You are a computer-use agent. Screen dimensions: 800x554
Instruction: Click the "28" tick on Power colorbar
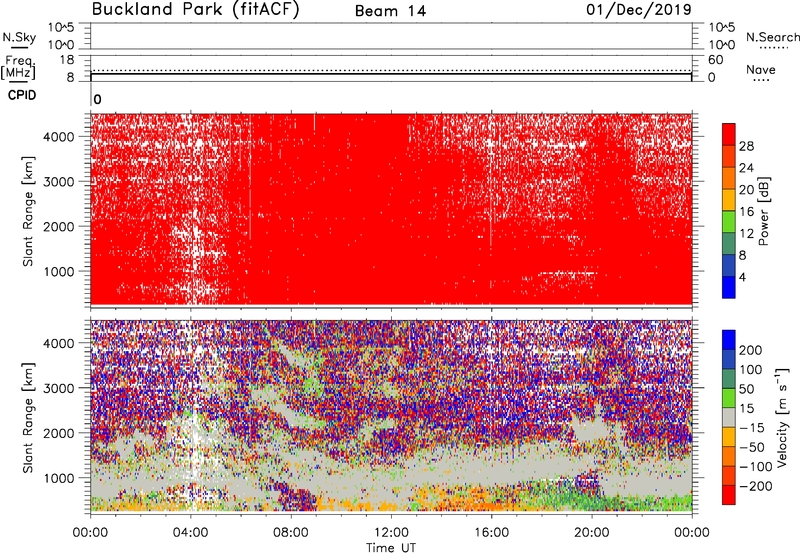coord(746,146)
